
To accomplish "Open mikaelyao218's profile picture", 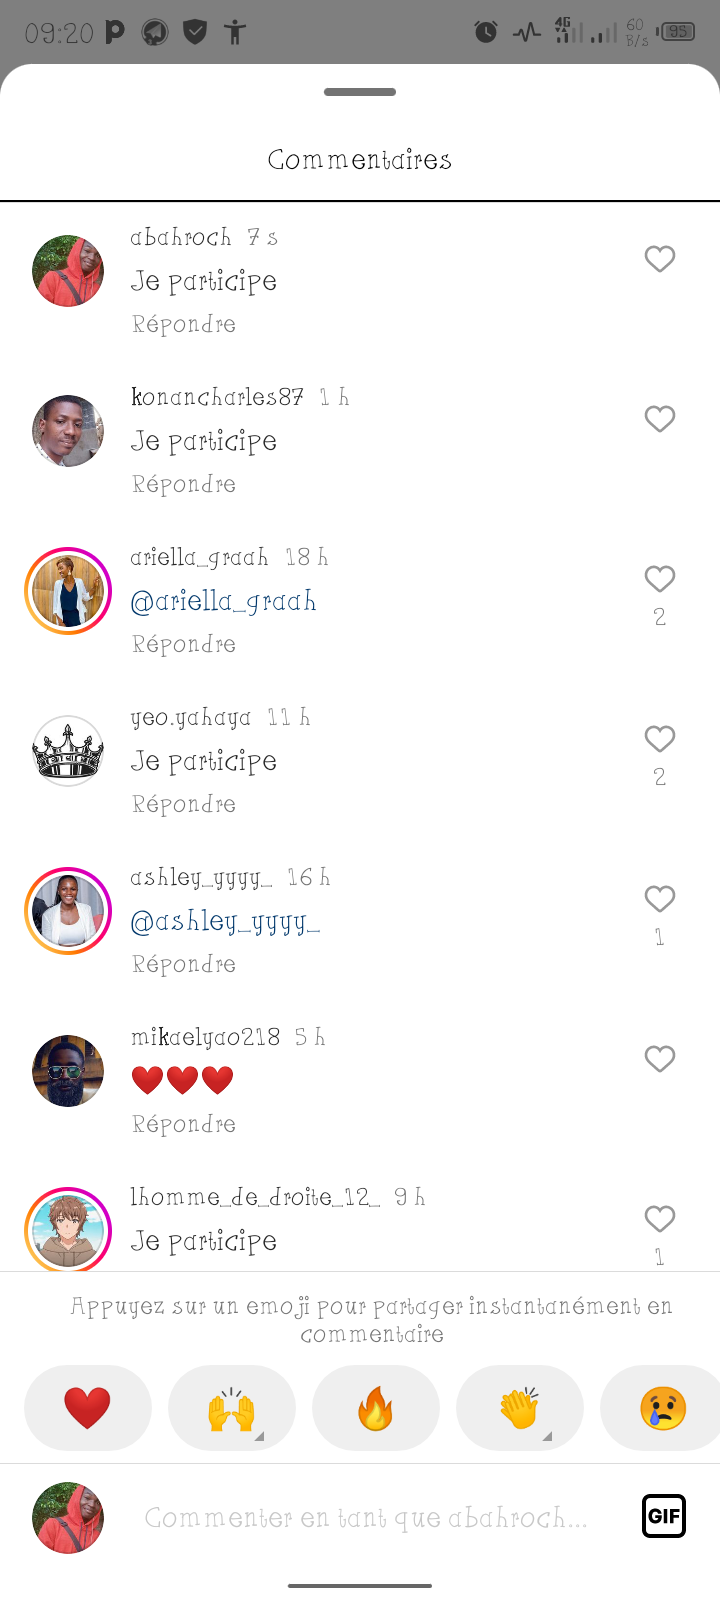I will (68, 1071).
